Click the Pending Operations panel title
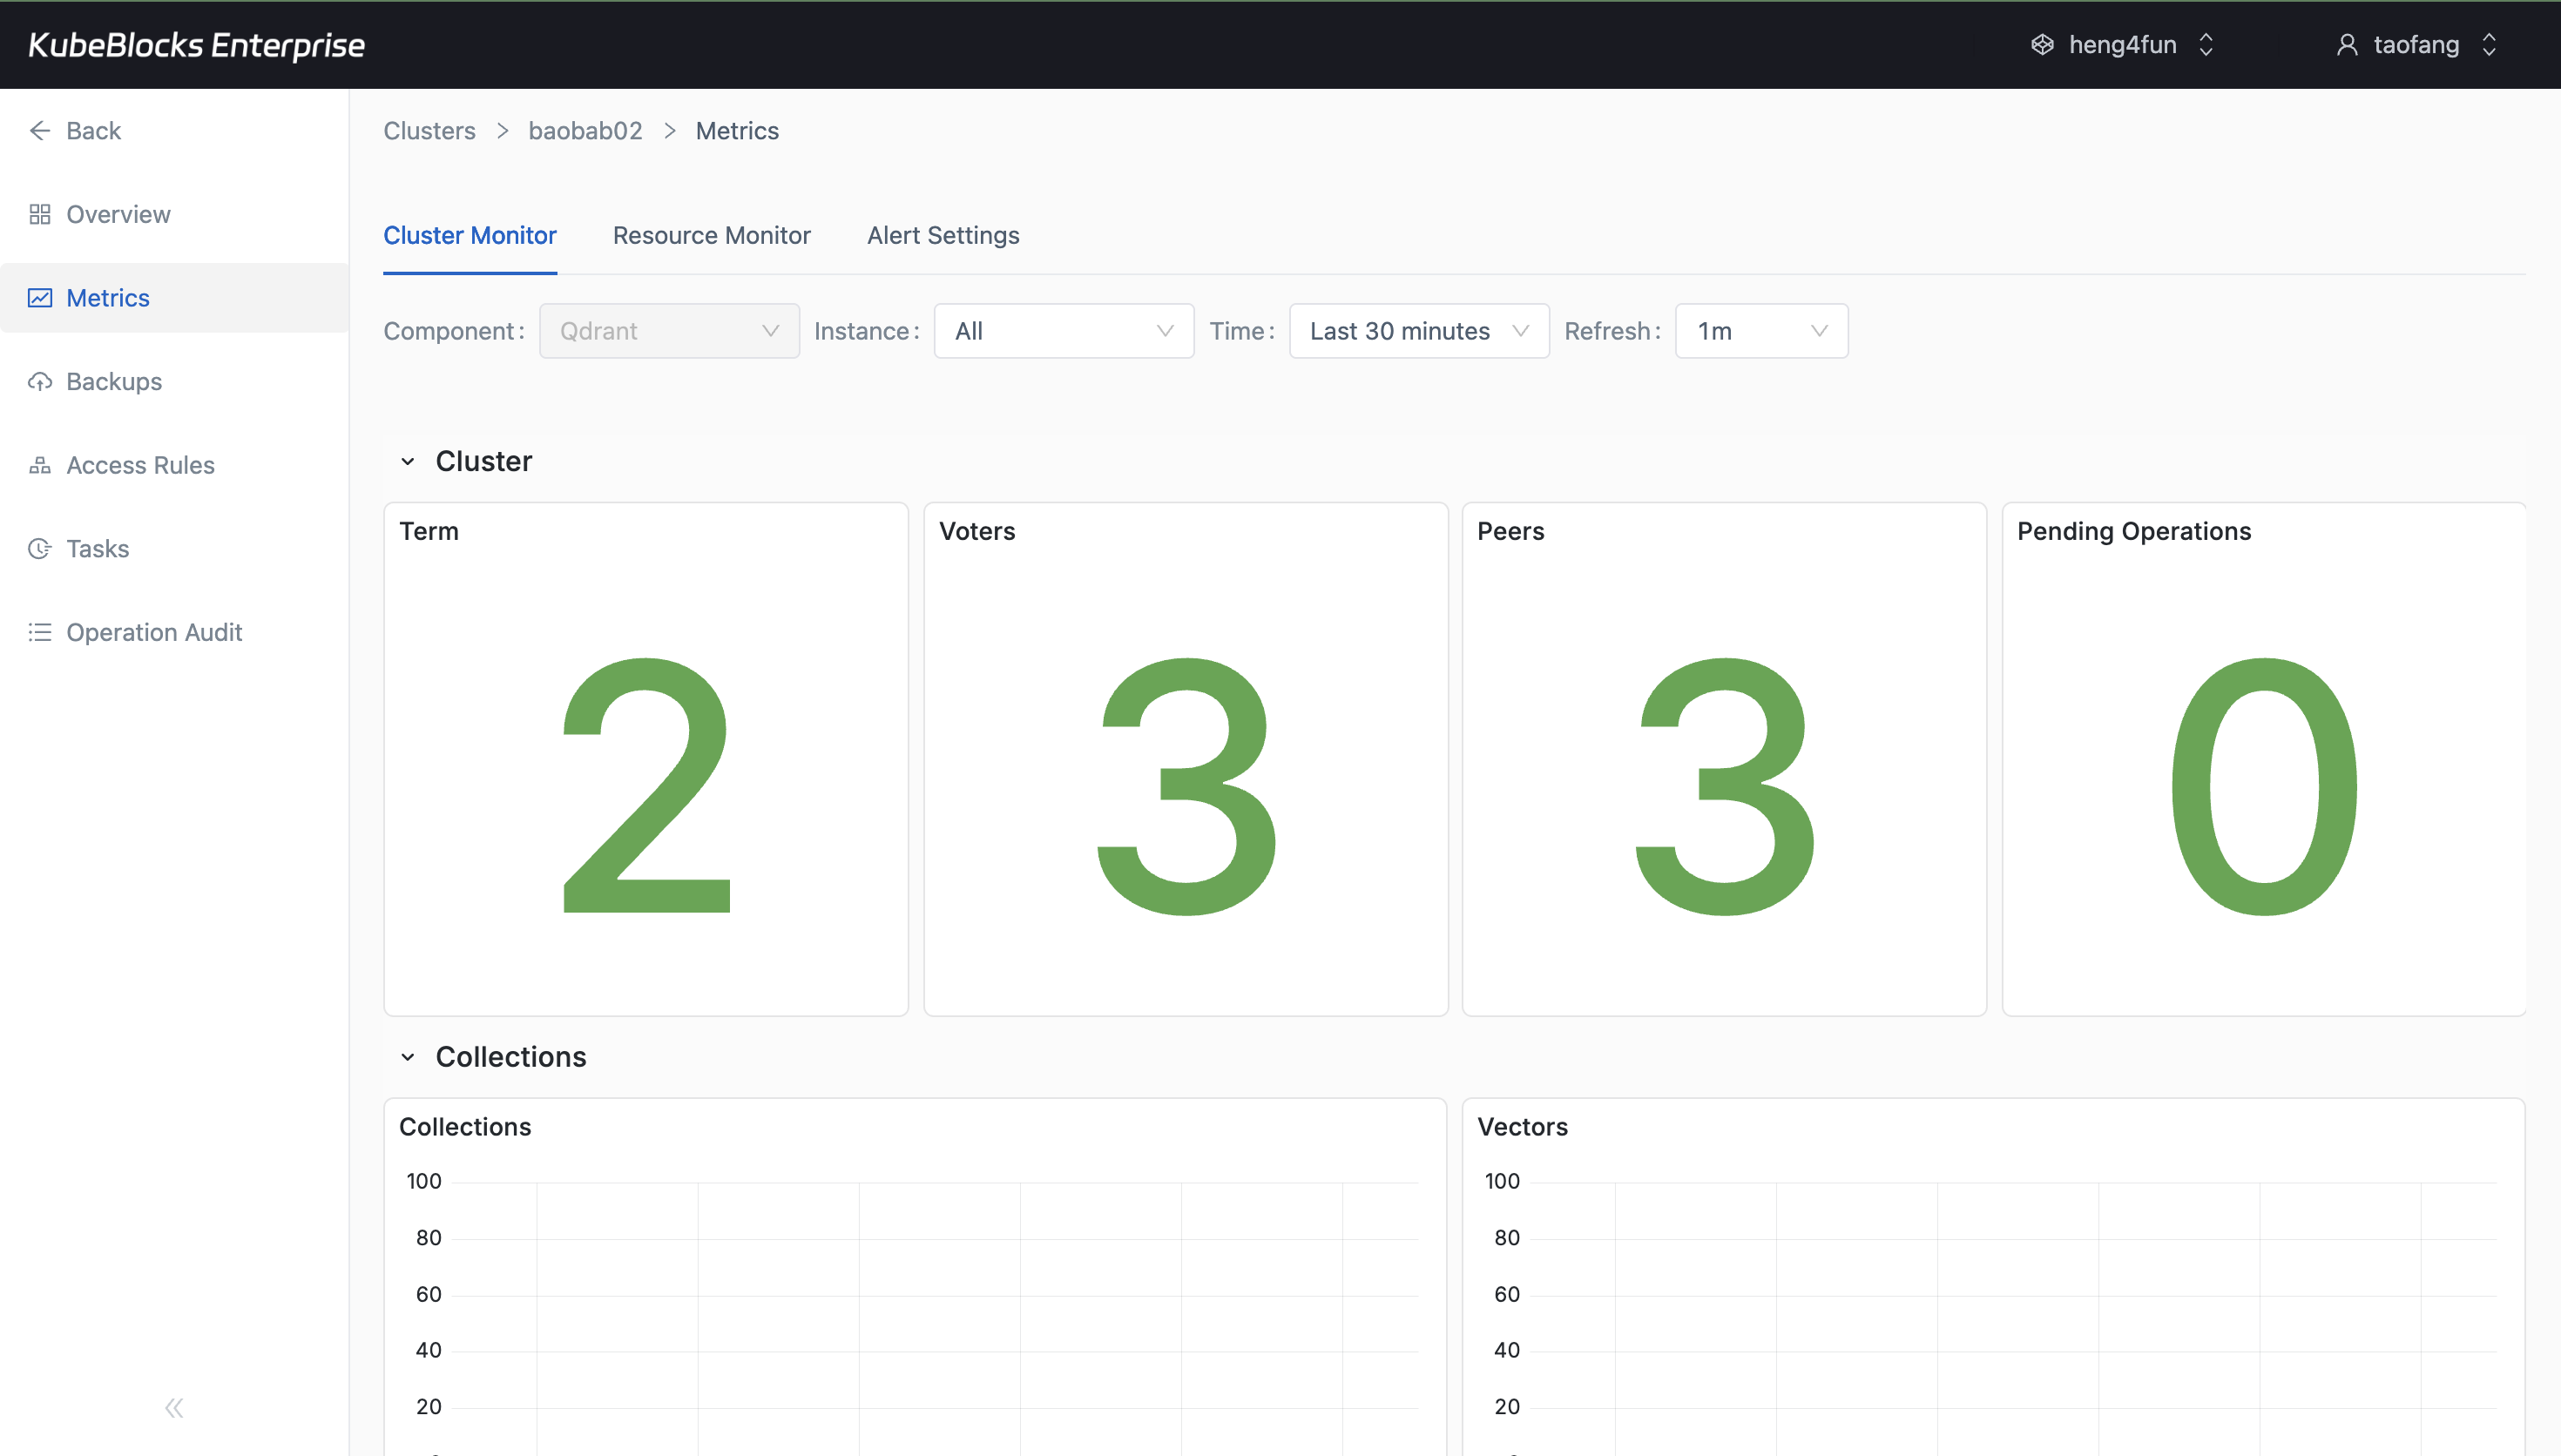2561x1456 pixels. pyautogui.click(x=2134, y=531)
